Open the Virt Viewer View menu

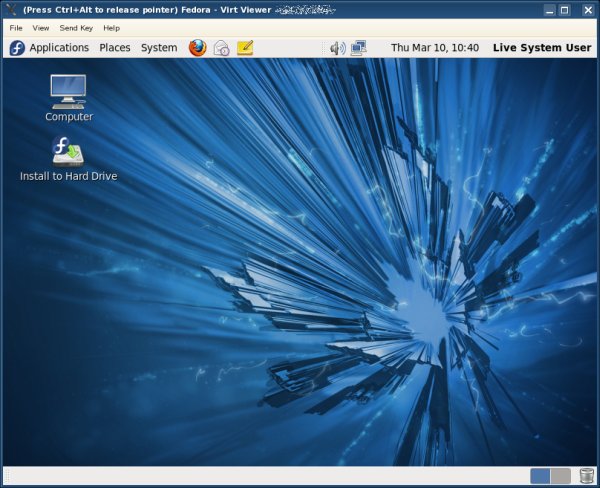[41, 28]
